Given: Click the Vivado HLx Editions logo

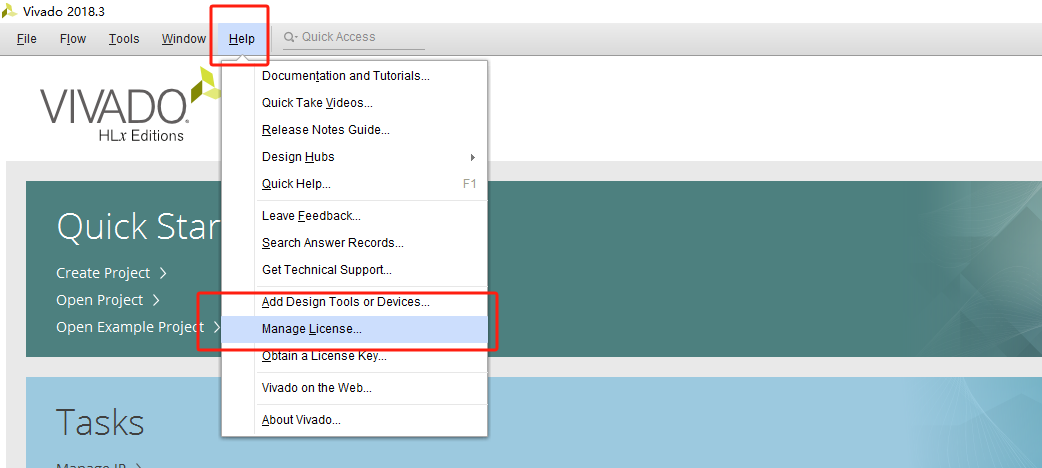Looking at the screenshot, I should (x=130, y=106).
